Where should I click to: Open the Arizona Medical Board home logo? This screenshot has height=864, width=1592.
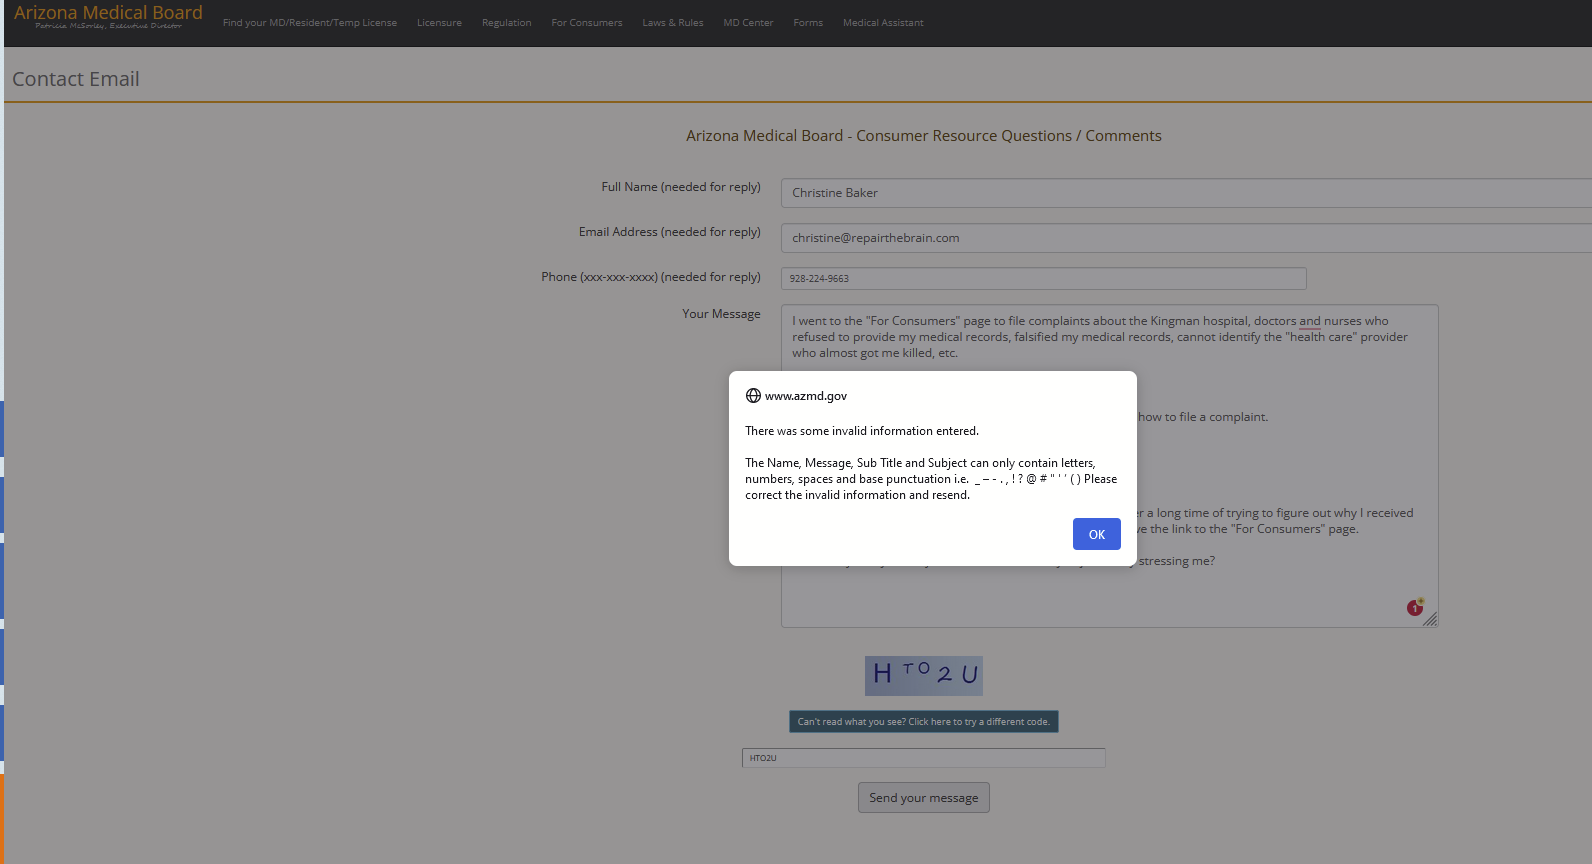[x=108, y=15]
